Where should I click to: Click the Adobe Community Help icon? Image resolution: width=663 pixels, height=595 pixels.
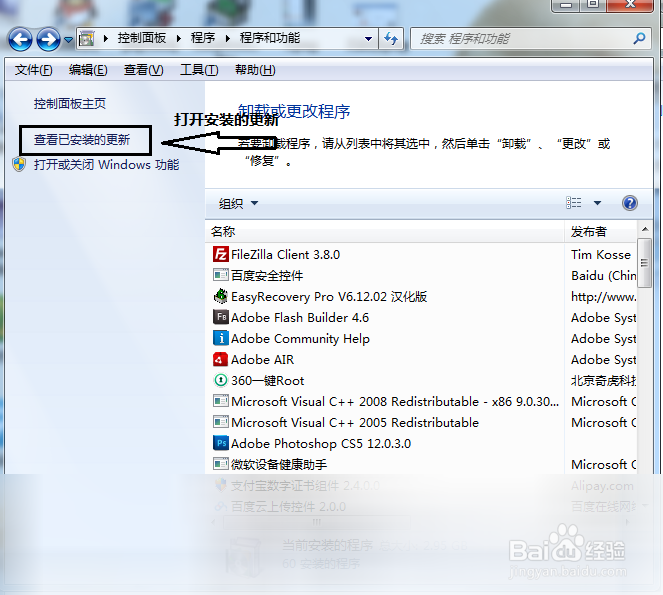click(x=221, y=339)
